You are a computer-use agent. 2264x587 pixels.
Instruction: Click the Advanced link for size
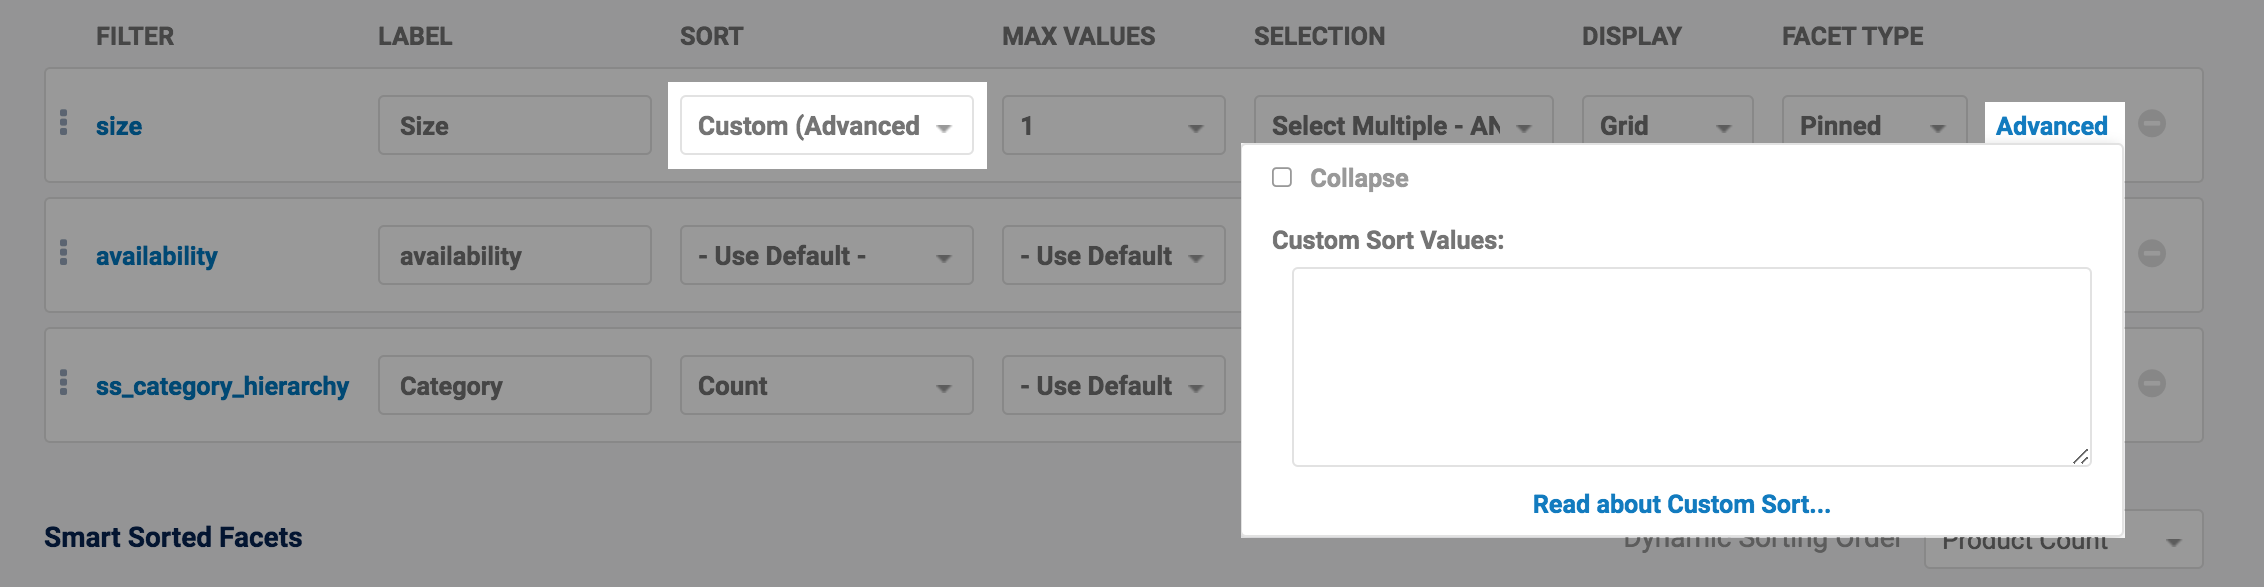click(2051, 126)
